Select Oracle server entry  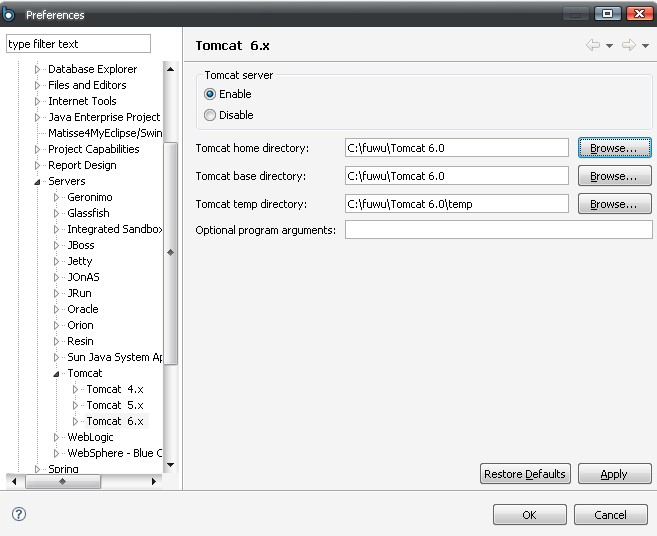(83, 309)
